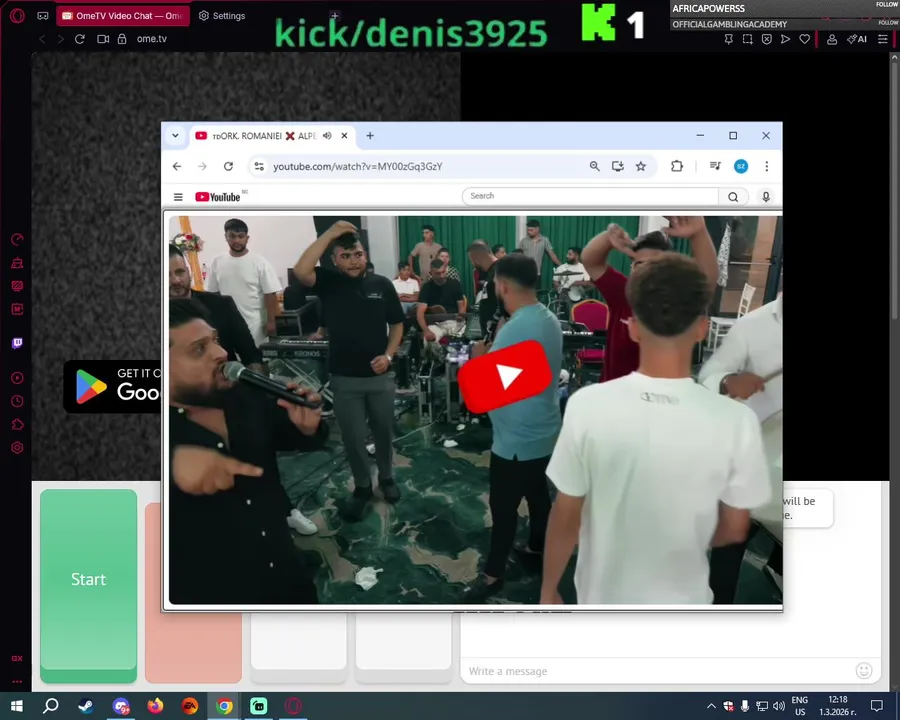Viewport: 900px width, 720px height.
Task: Click the YouTube Search box
Action: click(590, 196)
